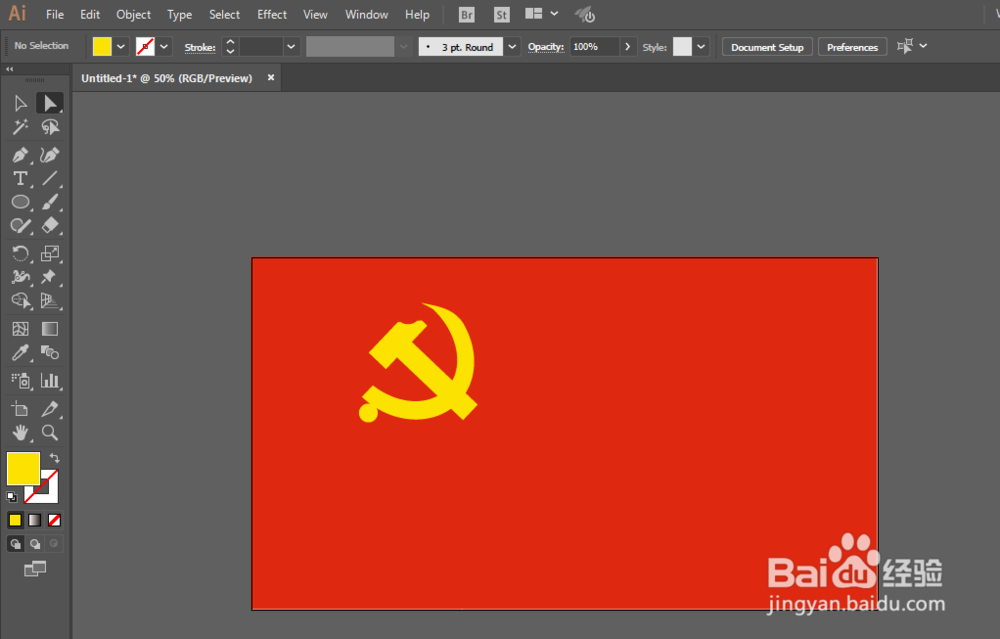1000x639 pixels.
Task: Open stroke color dropdown in control bar
Action: click(x=164, y=47)
